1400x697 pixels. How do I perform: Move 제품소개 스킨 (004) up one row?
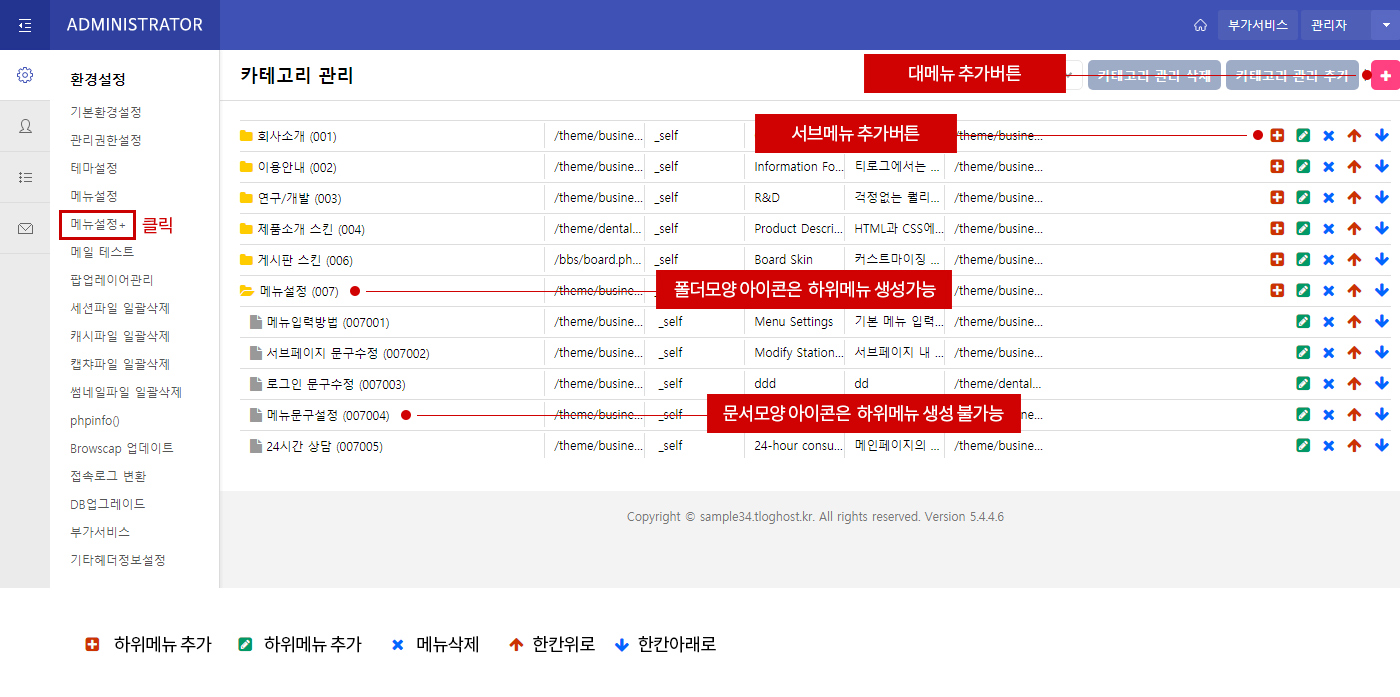point(1355,229)
